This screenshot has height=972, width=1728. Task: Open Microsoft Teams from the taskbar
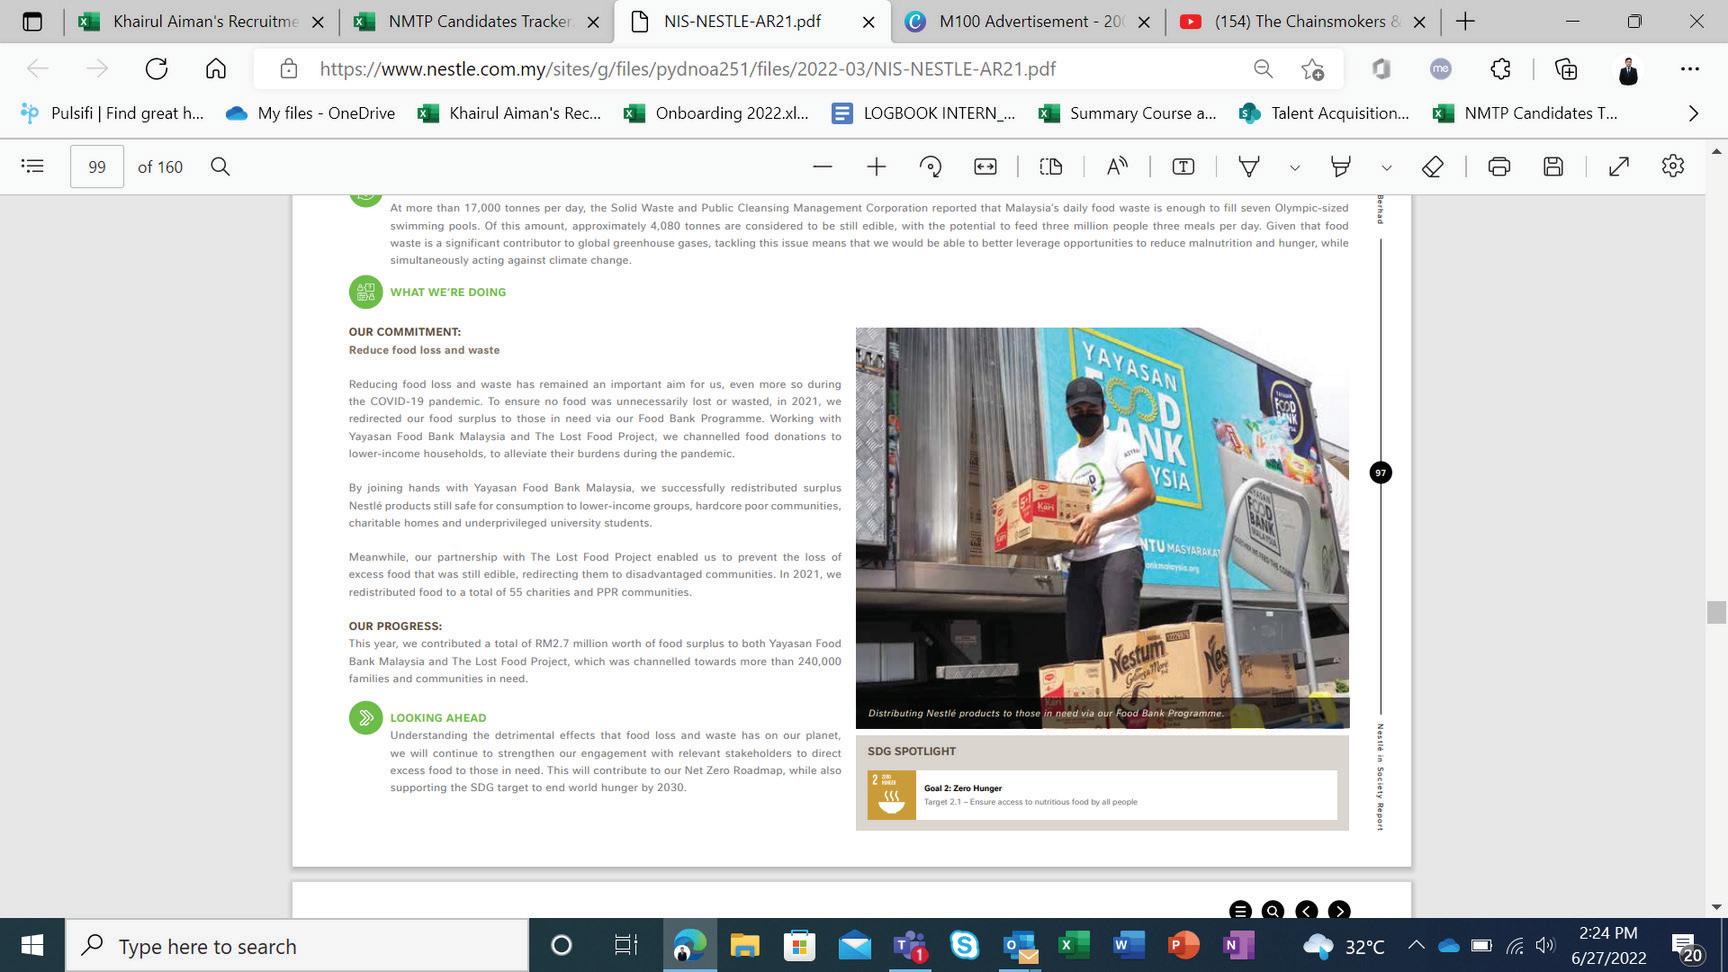pyautogui.click(x=910, y=945)
